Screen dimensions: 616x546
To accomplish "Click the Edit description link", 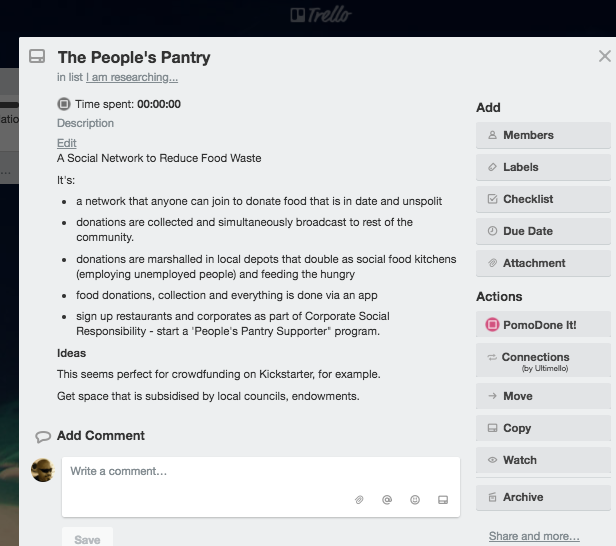I will pyautogui.click(x=67, y=143).
